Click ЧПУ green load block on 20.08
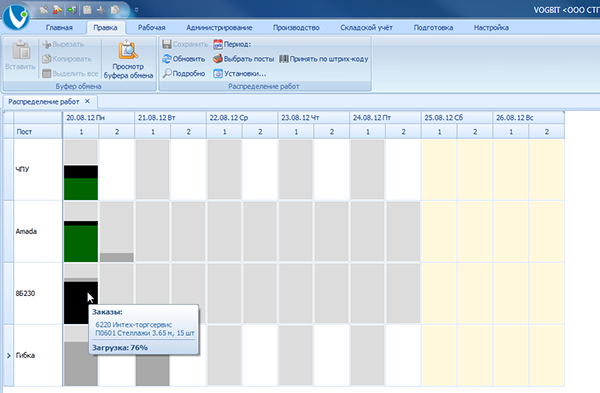 pyautogui.click(x=81, y=189)
